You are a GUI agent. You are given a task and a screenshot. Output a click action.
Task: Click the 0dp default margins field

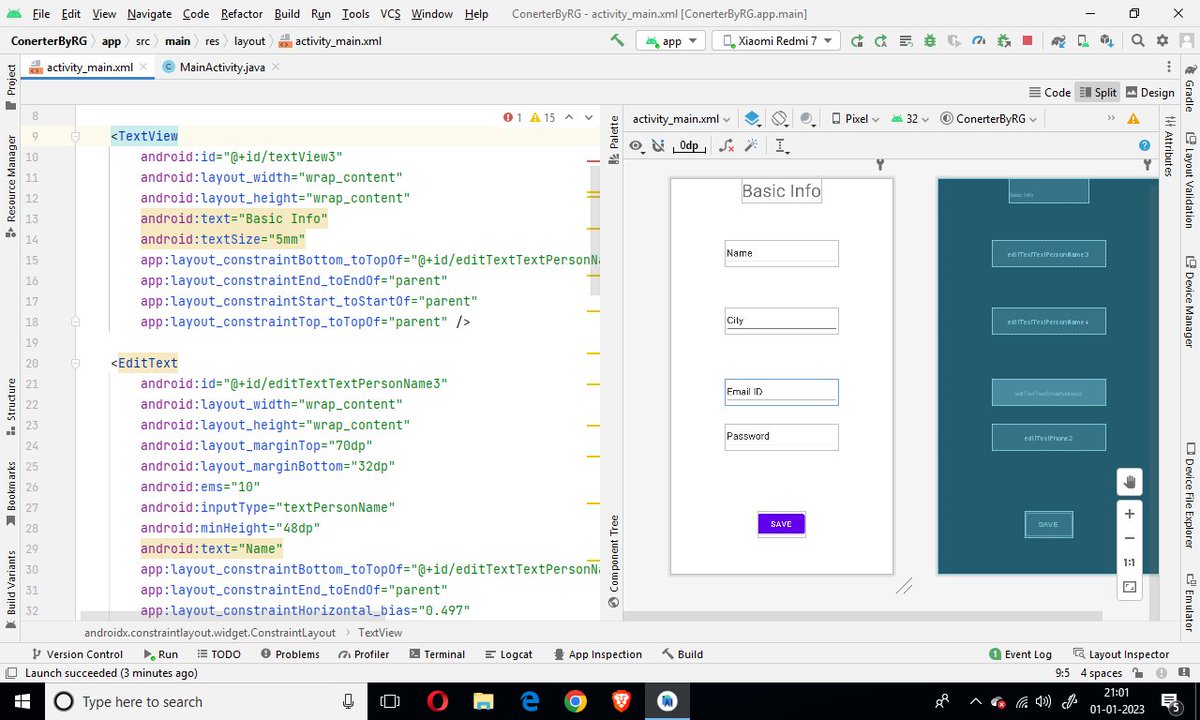click(688, 146)
